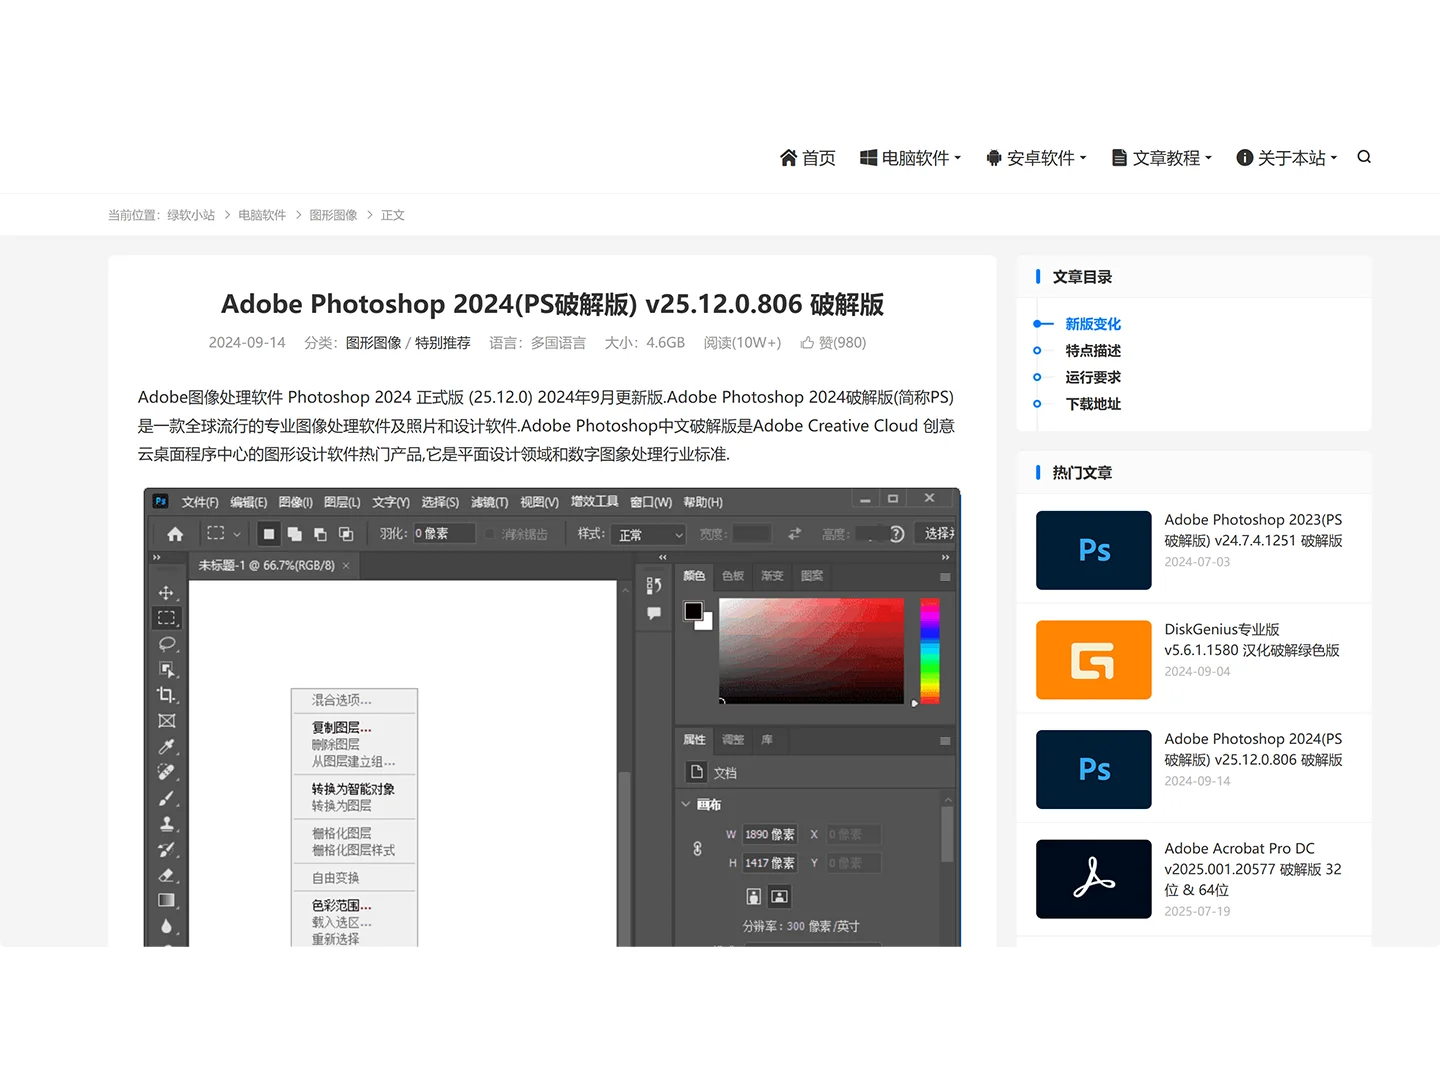Switch to the 渐变 gradients tab
Image resolution: width=1440 pixels, height=1080 pixels.
772,576
